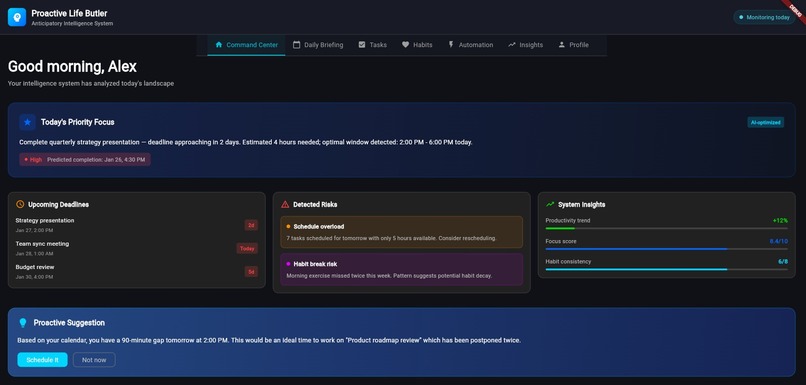Viewport: 806px width, 385px height.
Task: Click the Jan 27, 2:00 PM date
Action: pyautogui.click(x=34, y=230)
